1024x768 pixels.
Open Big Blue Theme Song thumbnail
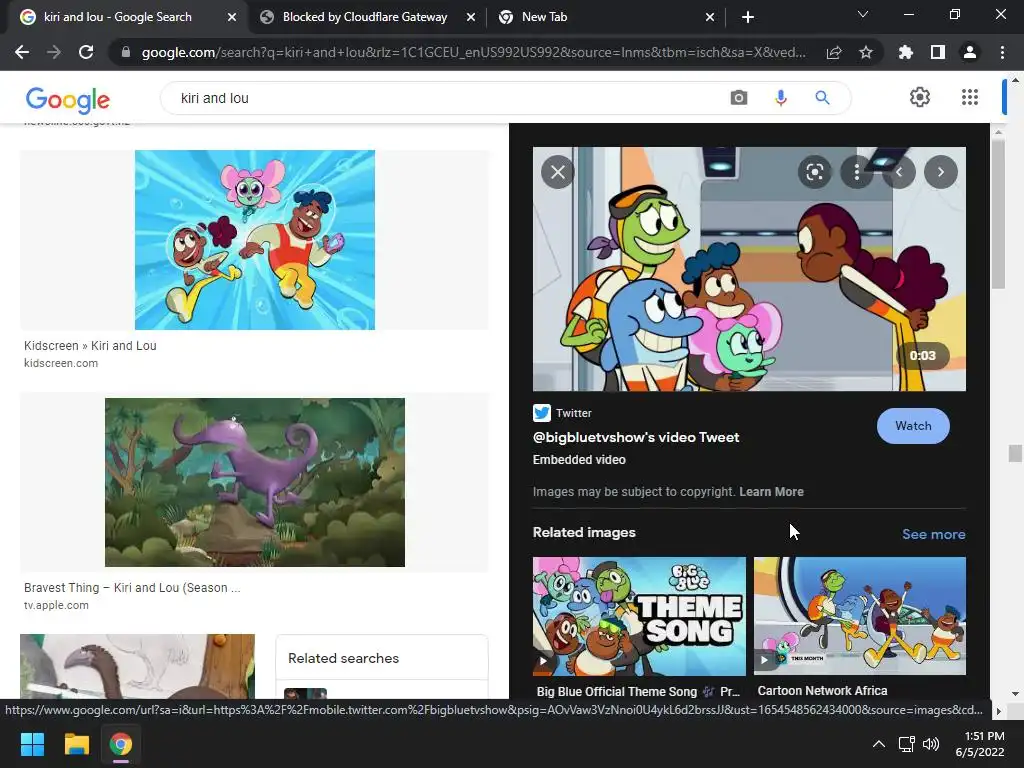(639, 616)
